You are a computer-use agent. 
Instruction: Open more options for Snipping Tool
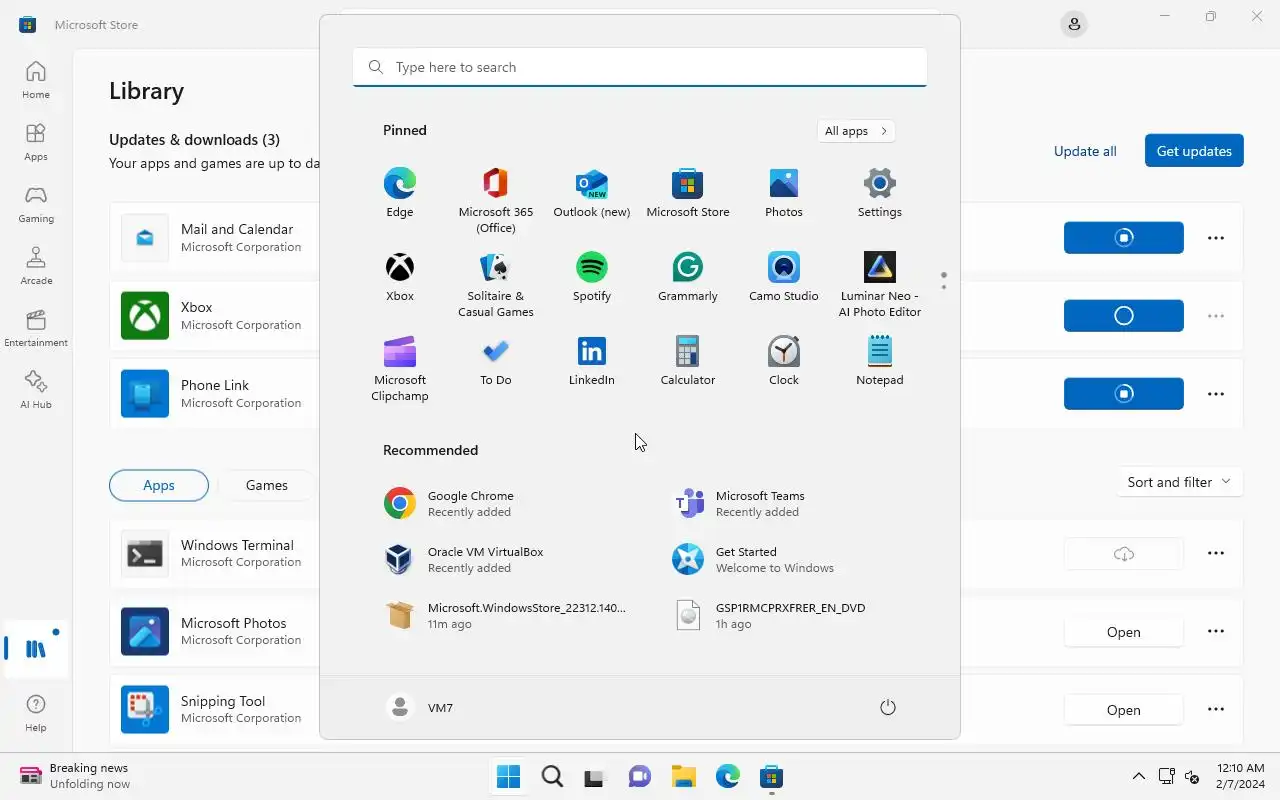point(1216,709)
